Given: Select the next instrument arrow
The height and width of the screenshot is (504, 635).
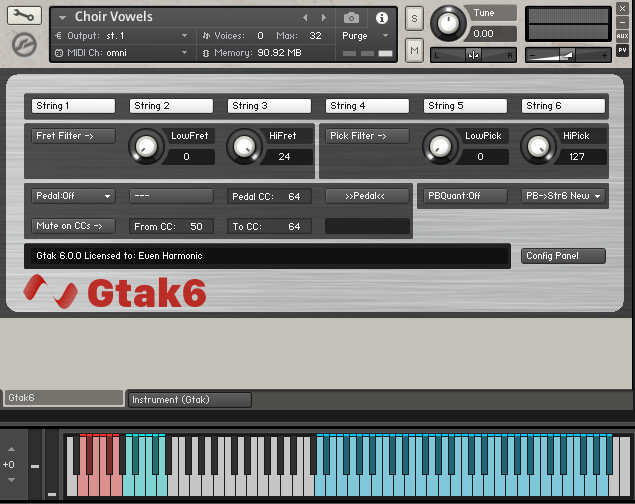Looking at the screenshot, I should point(322,18).
